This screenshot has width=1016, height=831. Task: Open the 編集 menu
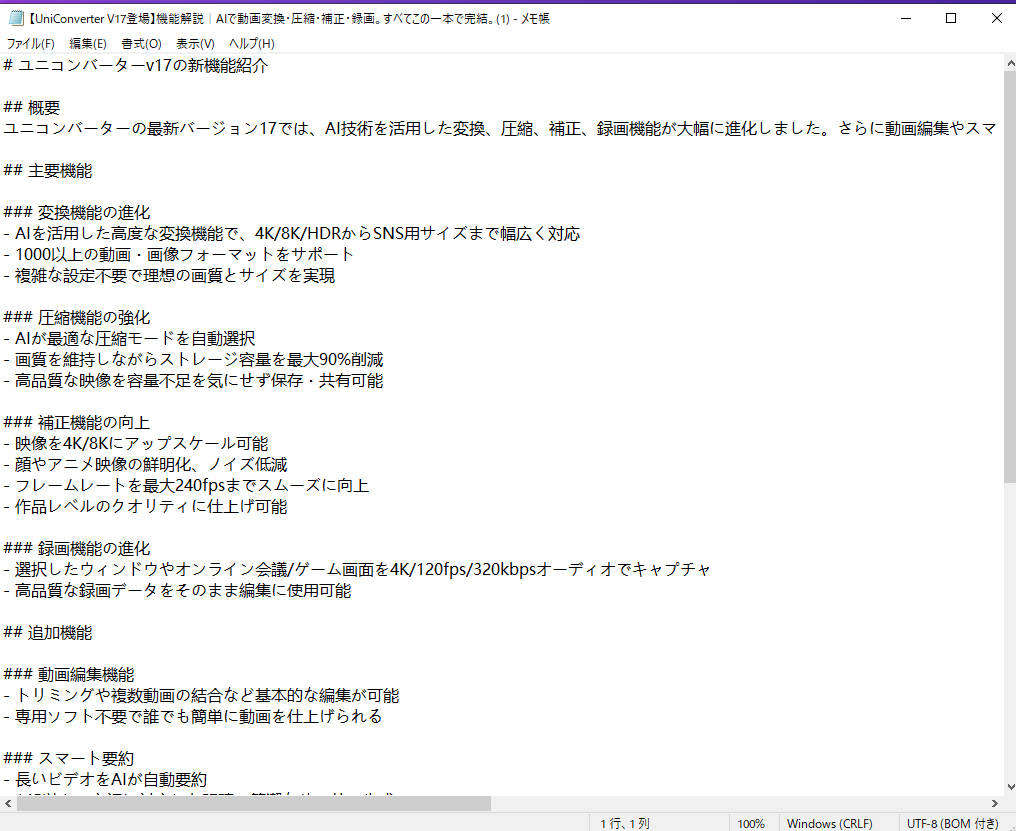coord(87,43)
